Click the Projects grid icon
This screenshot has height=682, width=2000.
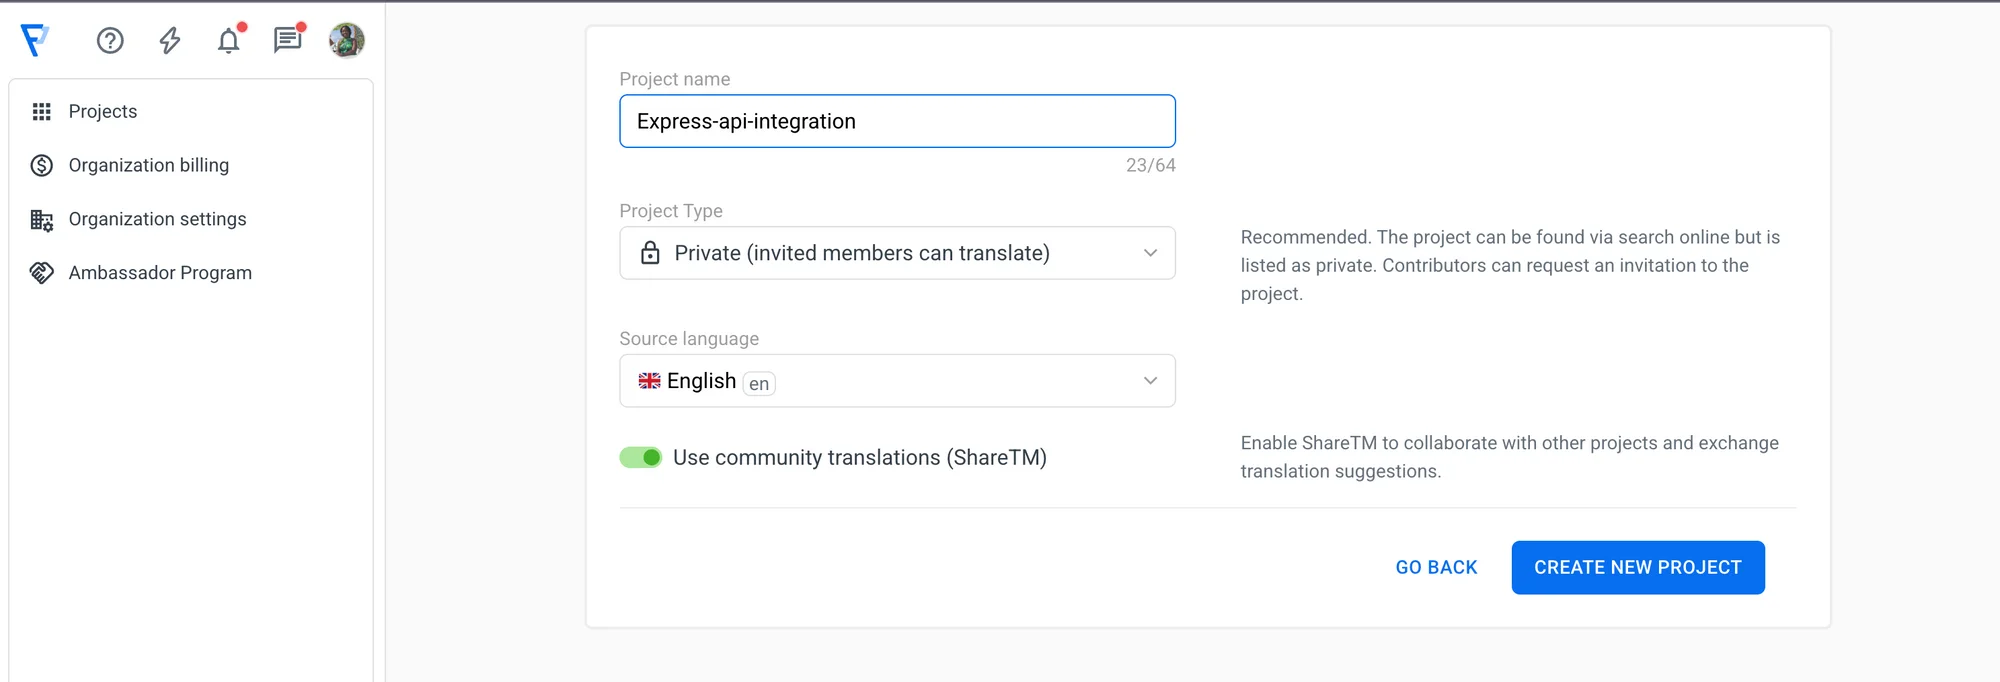click(x=41, y=111)
